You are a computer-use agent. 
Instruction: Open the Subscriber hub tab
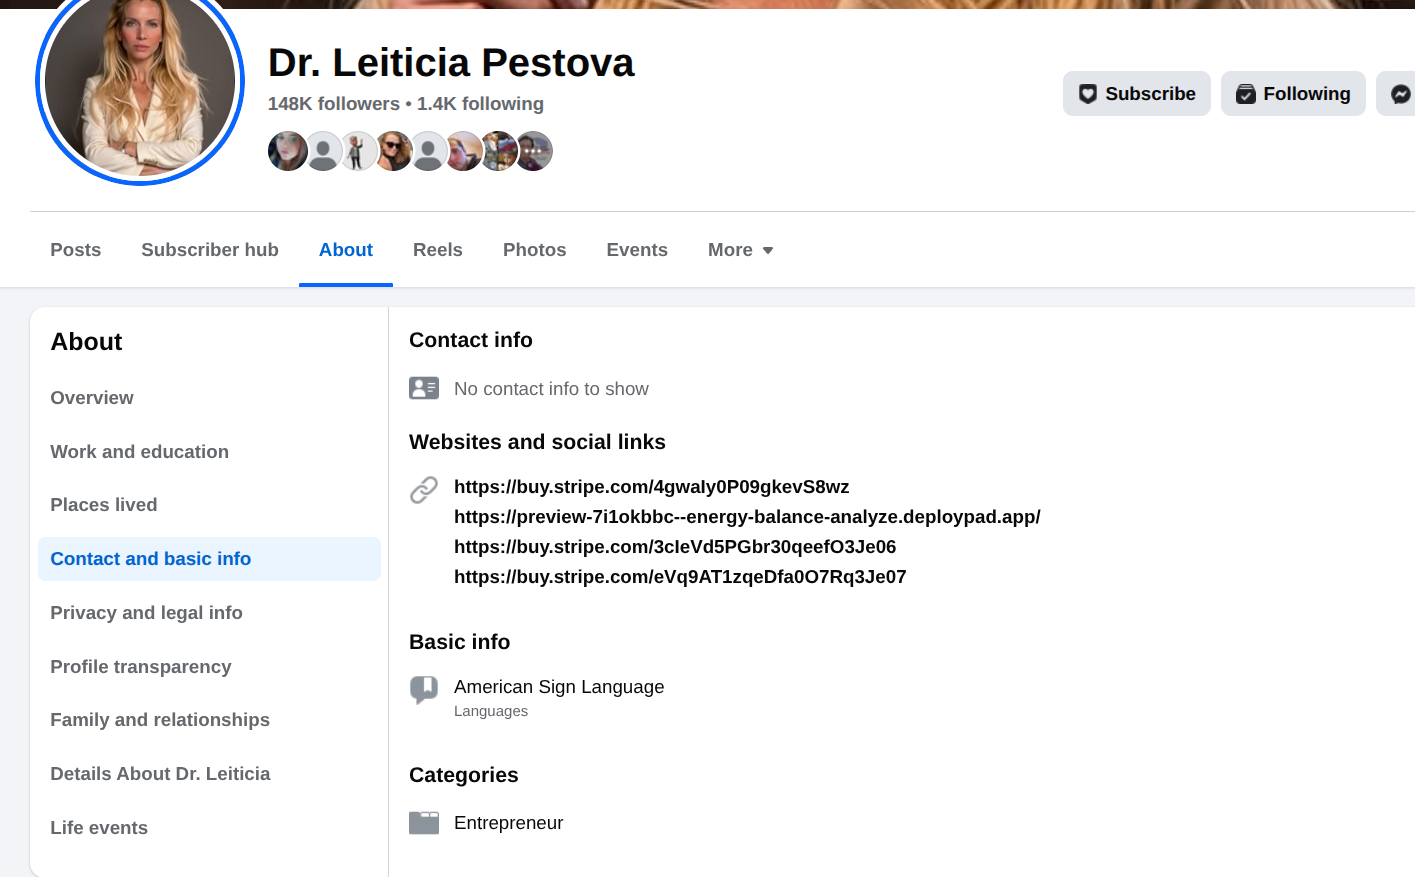click(210, 250)
